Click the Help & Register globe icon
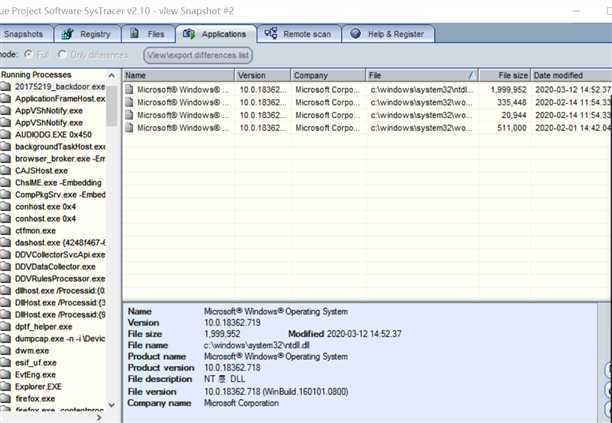Image resolution: width=612 pixels, height=423 pixels. [x=355, y=33]
